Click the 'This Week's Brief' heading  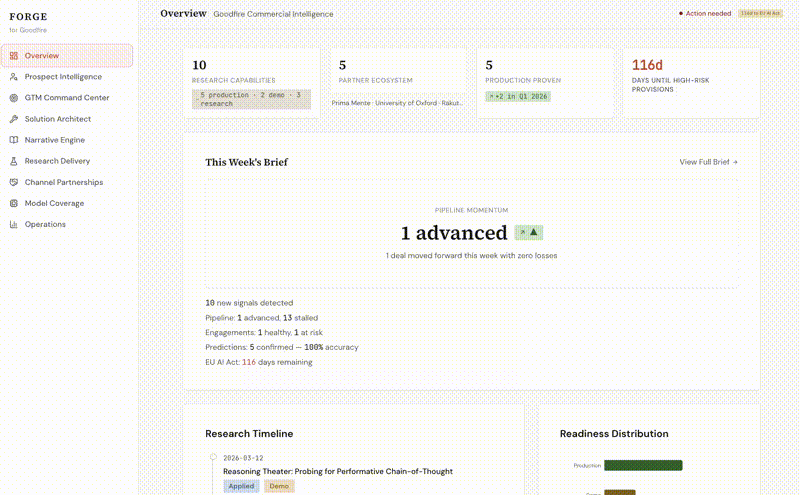[x=246, y=162]
